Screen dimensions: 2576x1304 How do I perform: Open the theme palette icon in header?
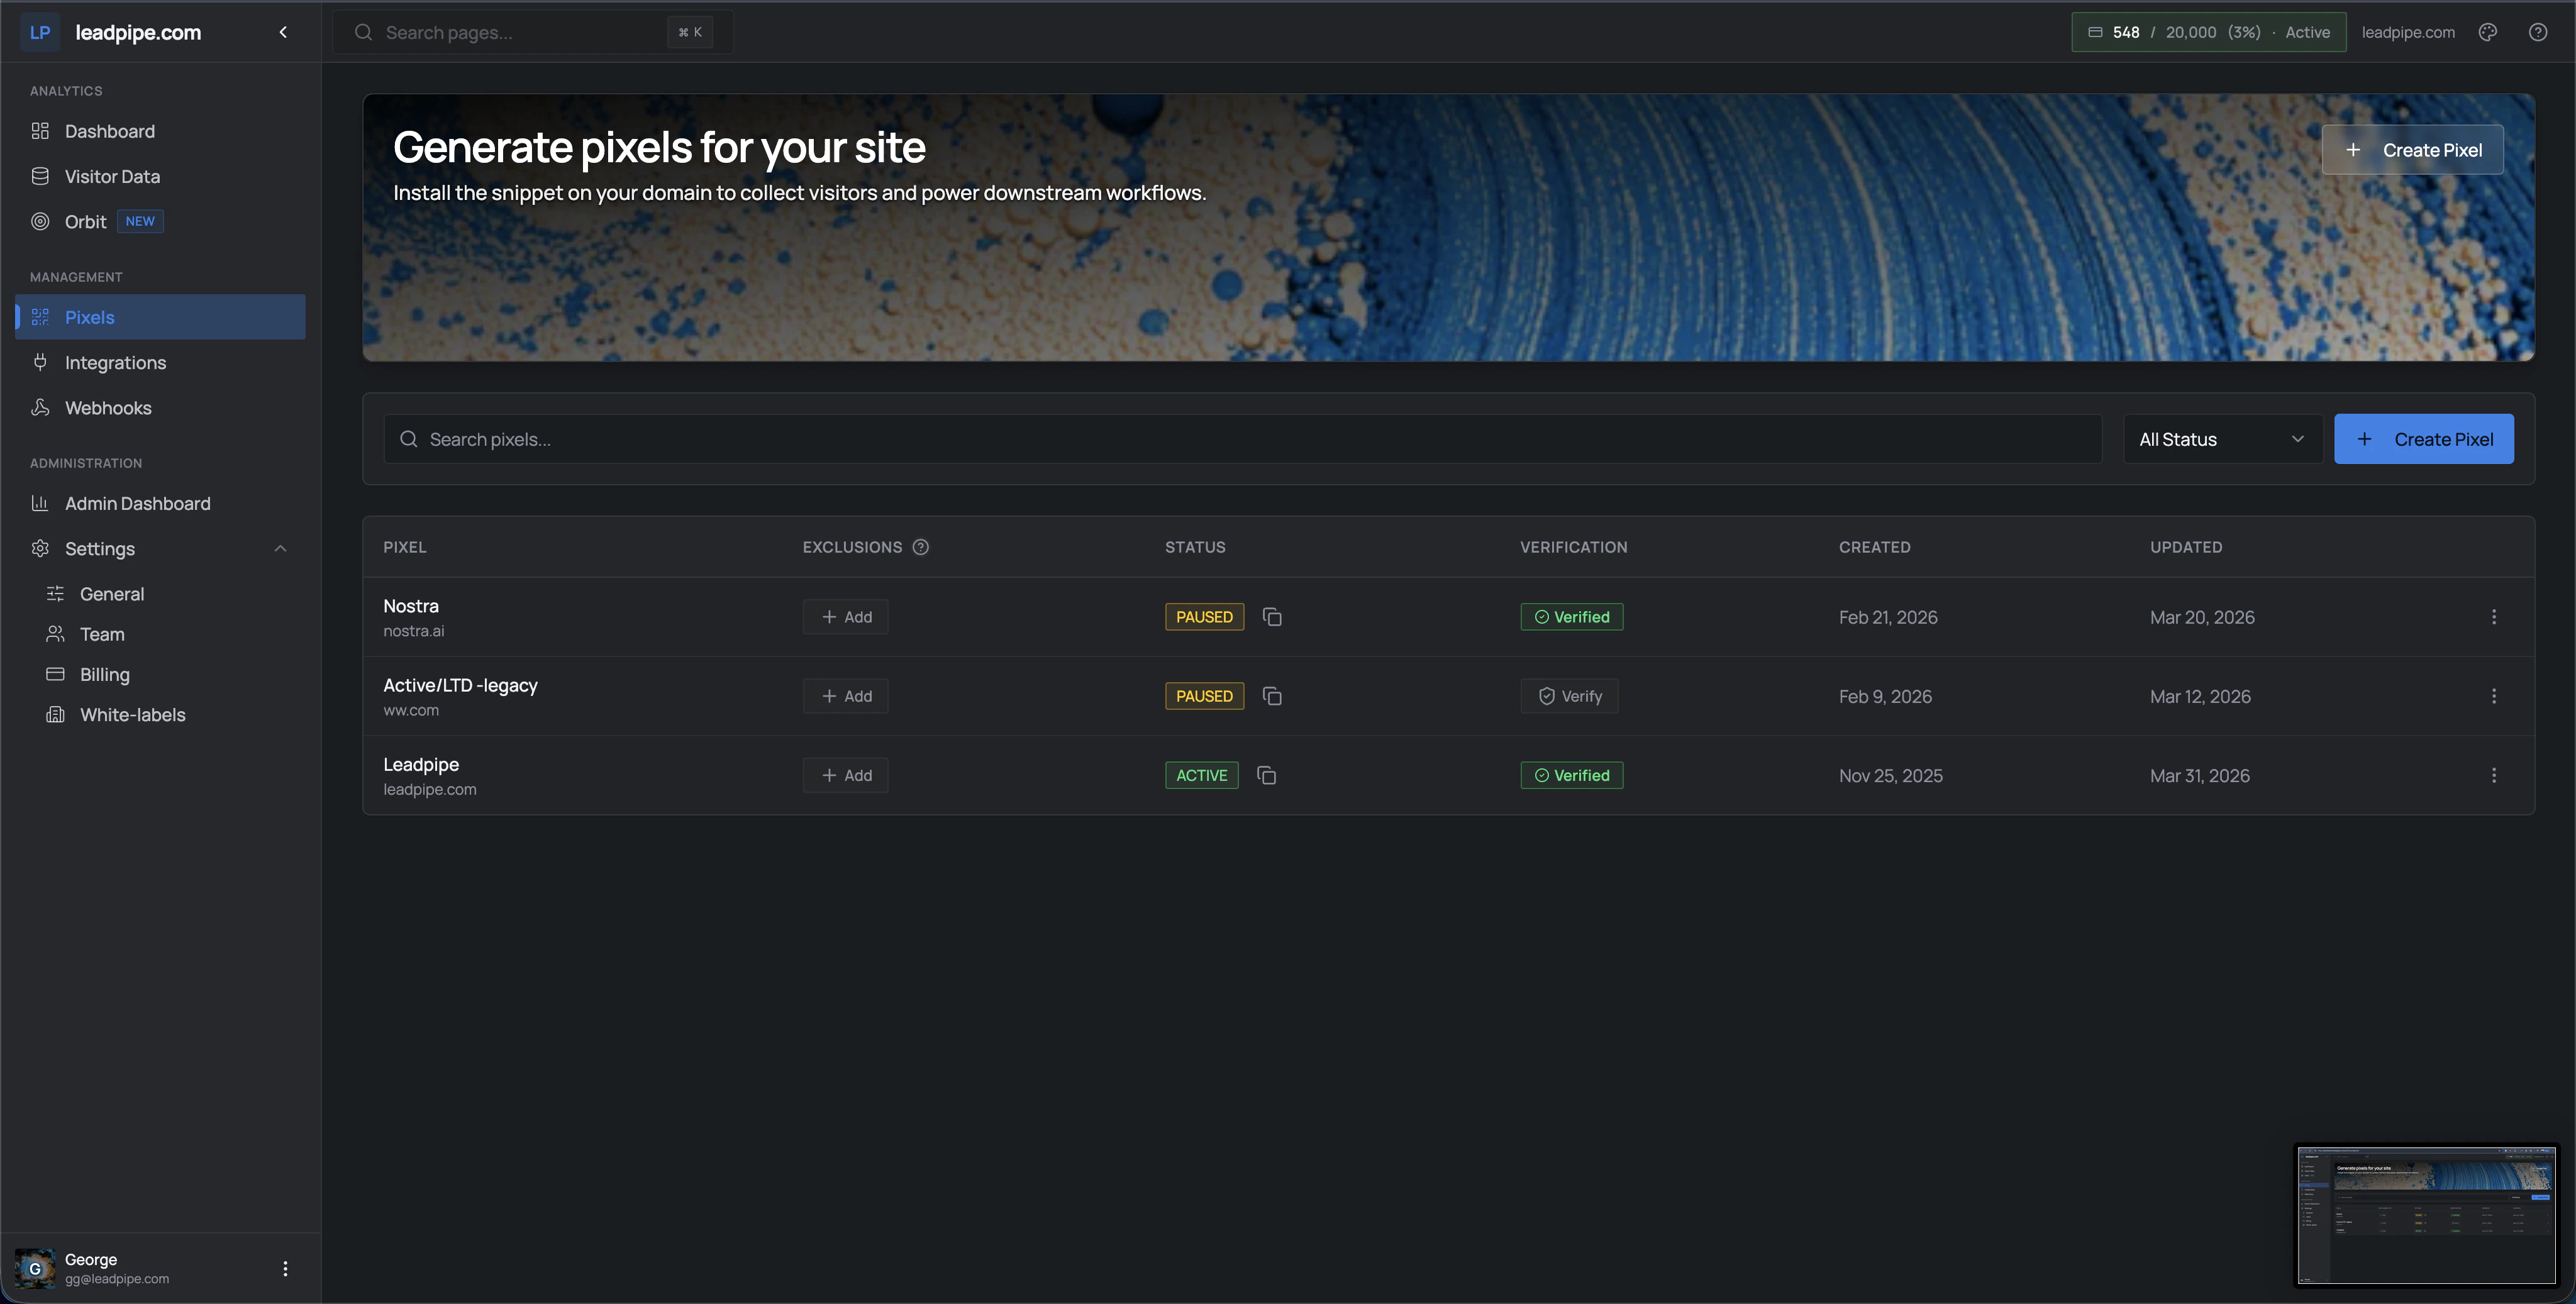(2488, 32)
